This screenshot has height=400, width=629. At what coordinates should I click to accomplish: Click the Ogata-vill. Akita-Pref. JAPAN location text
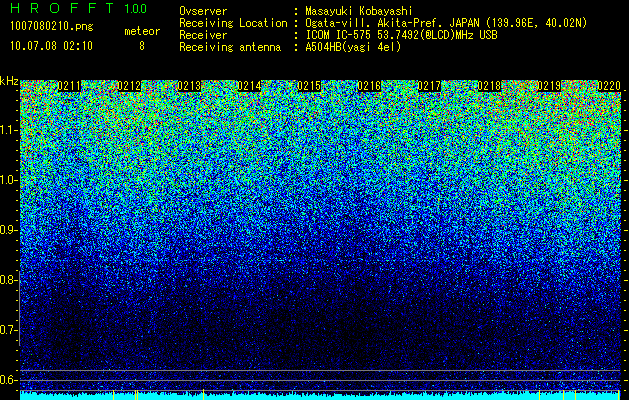tap(446, 23)
